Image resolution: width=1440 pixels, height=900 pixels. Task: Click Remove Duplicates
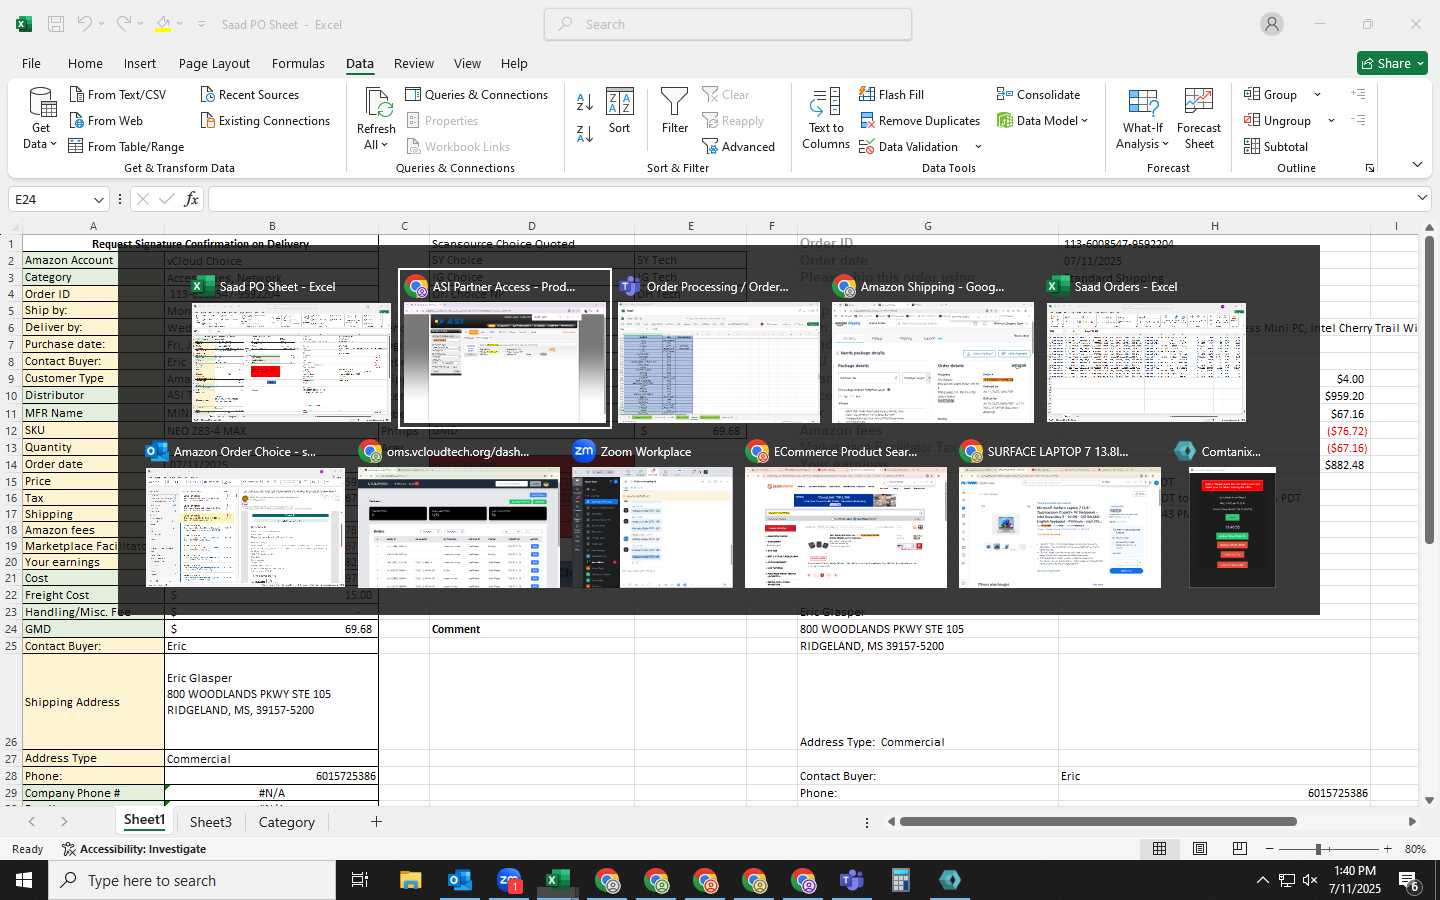pyautogui.click(x=920, y=121)
